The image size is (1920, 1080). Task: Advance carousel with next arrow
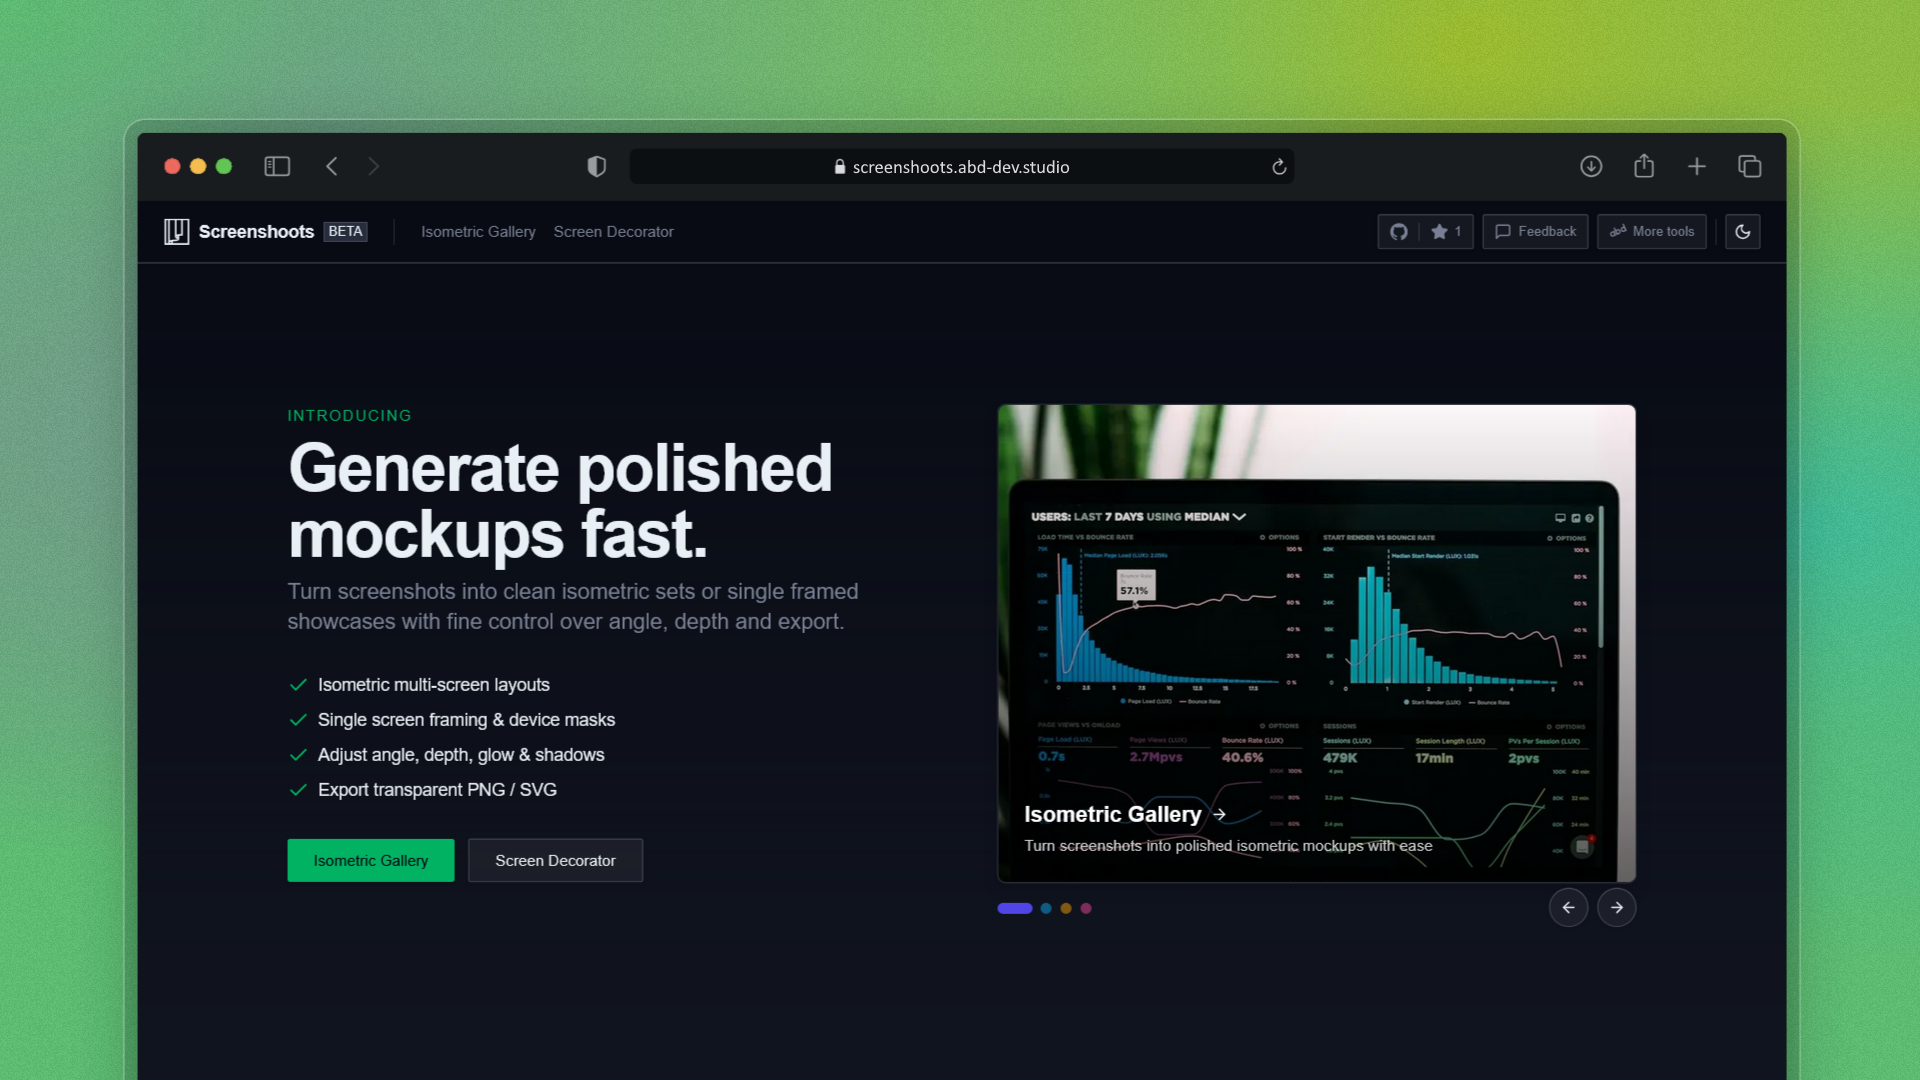tap(1616, 907)
